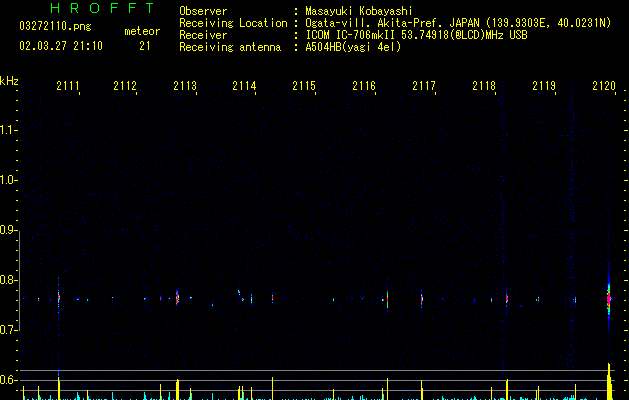This screenshot has width=629, height=400.
Task: Click the 2113 time axis marker
Action: tap(185, 85)
